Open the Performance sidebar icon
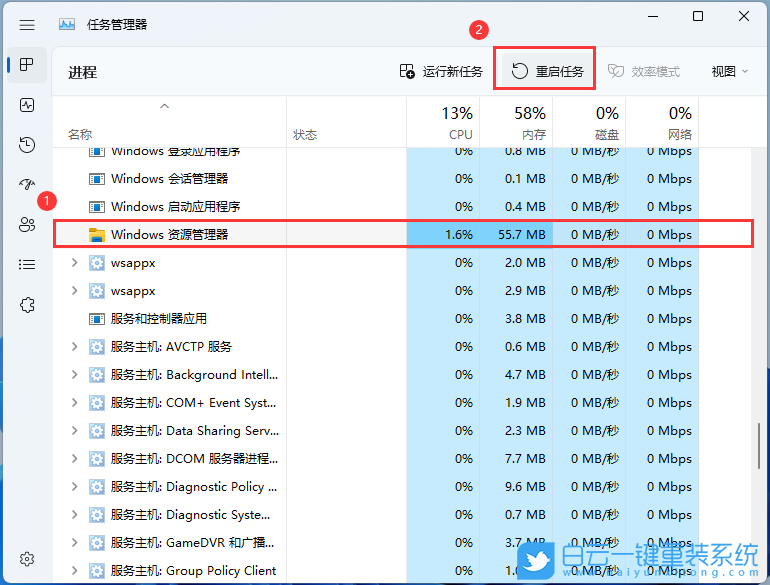770x585 pixels. pos(27,105)
